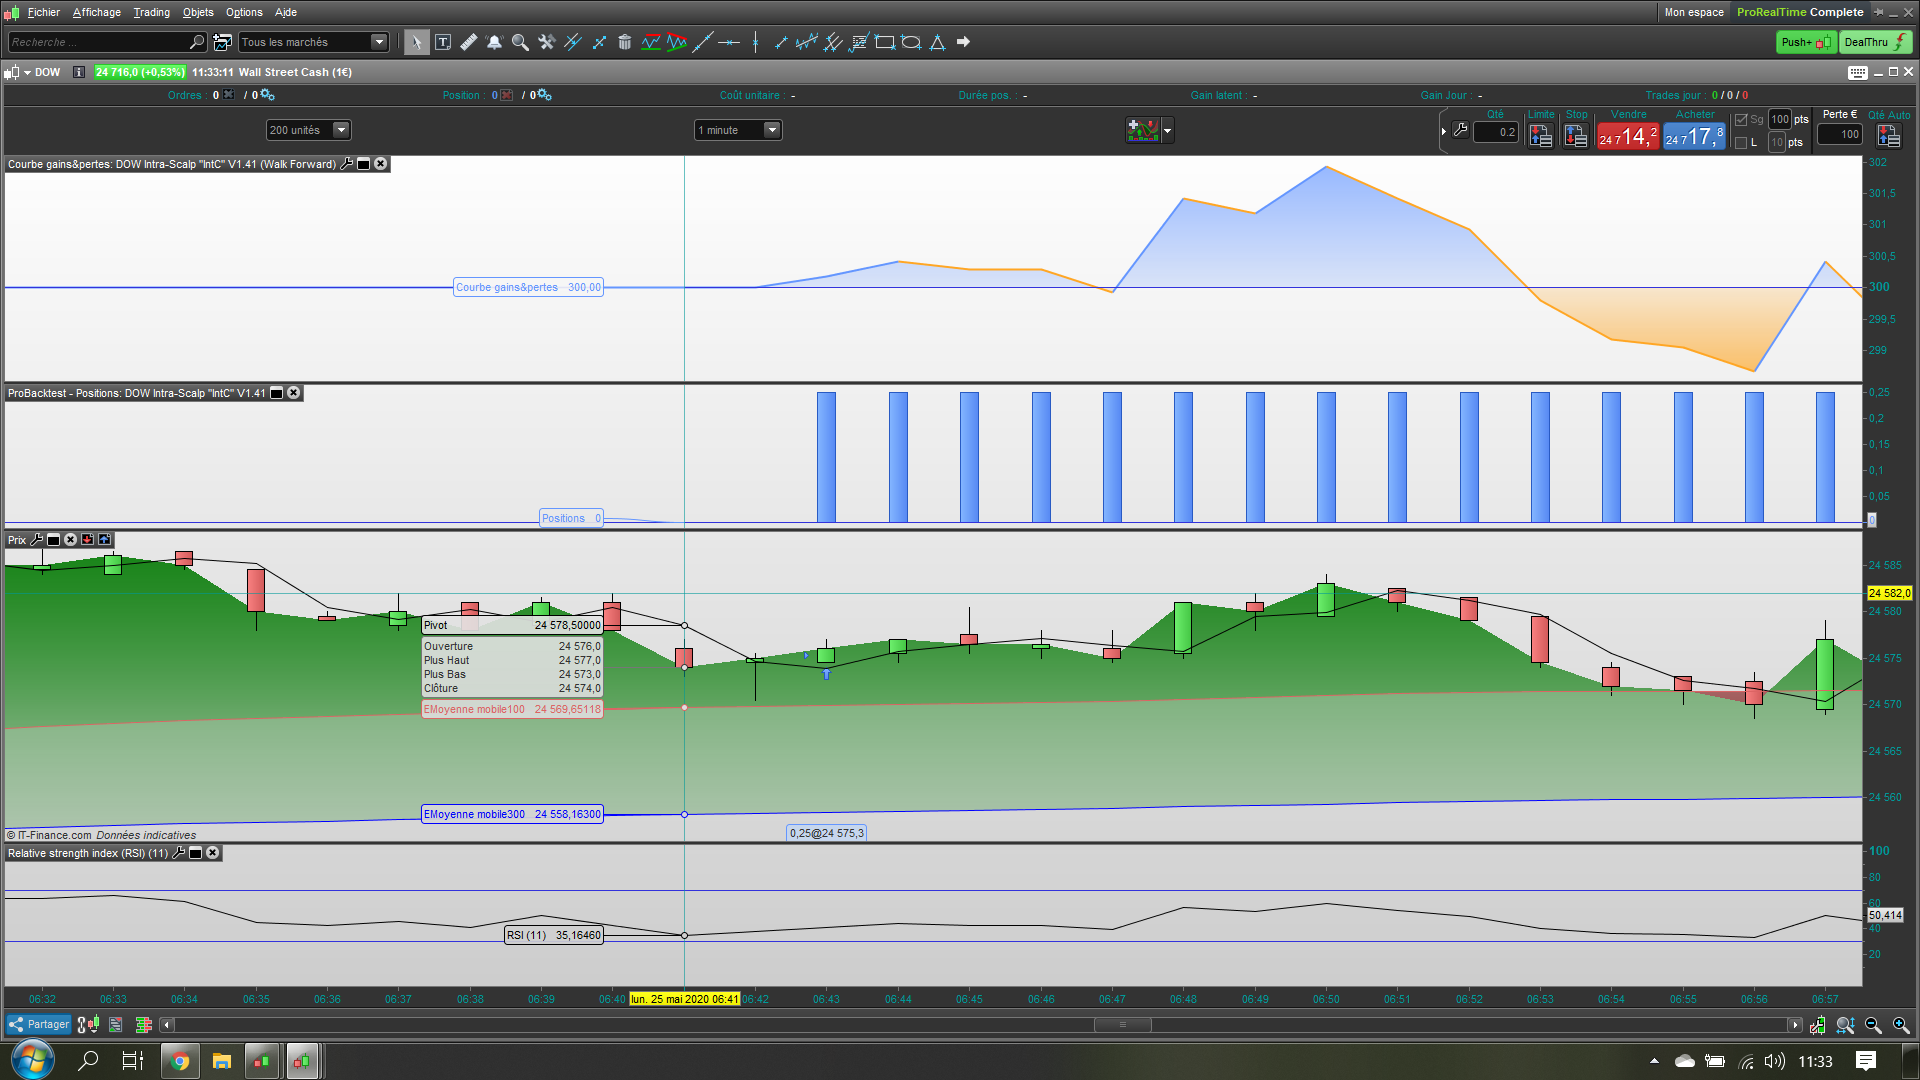
Task: Open the Stop order ticket icon
Action: pos(1576,135)
